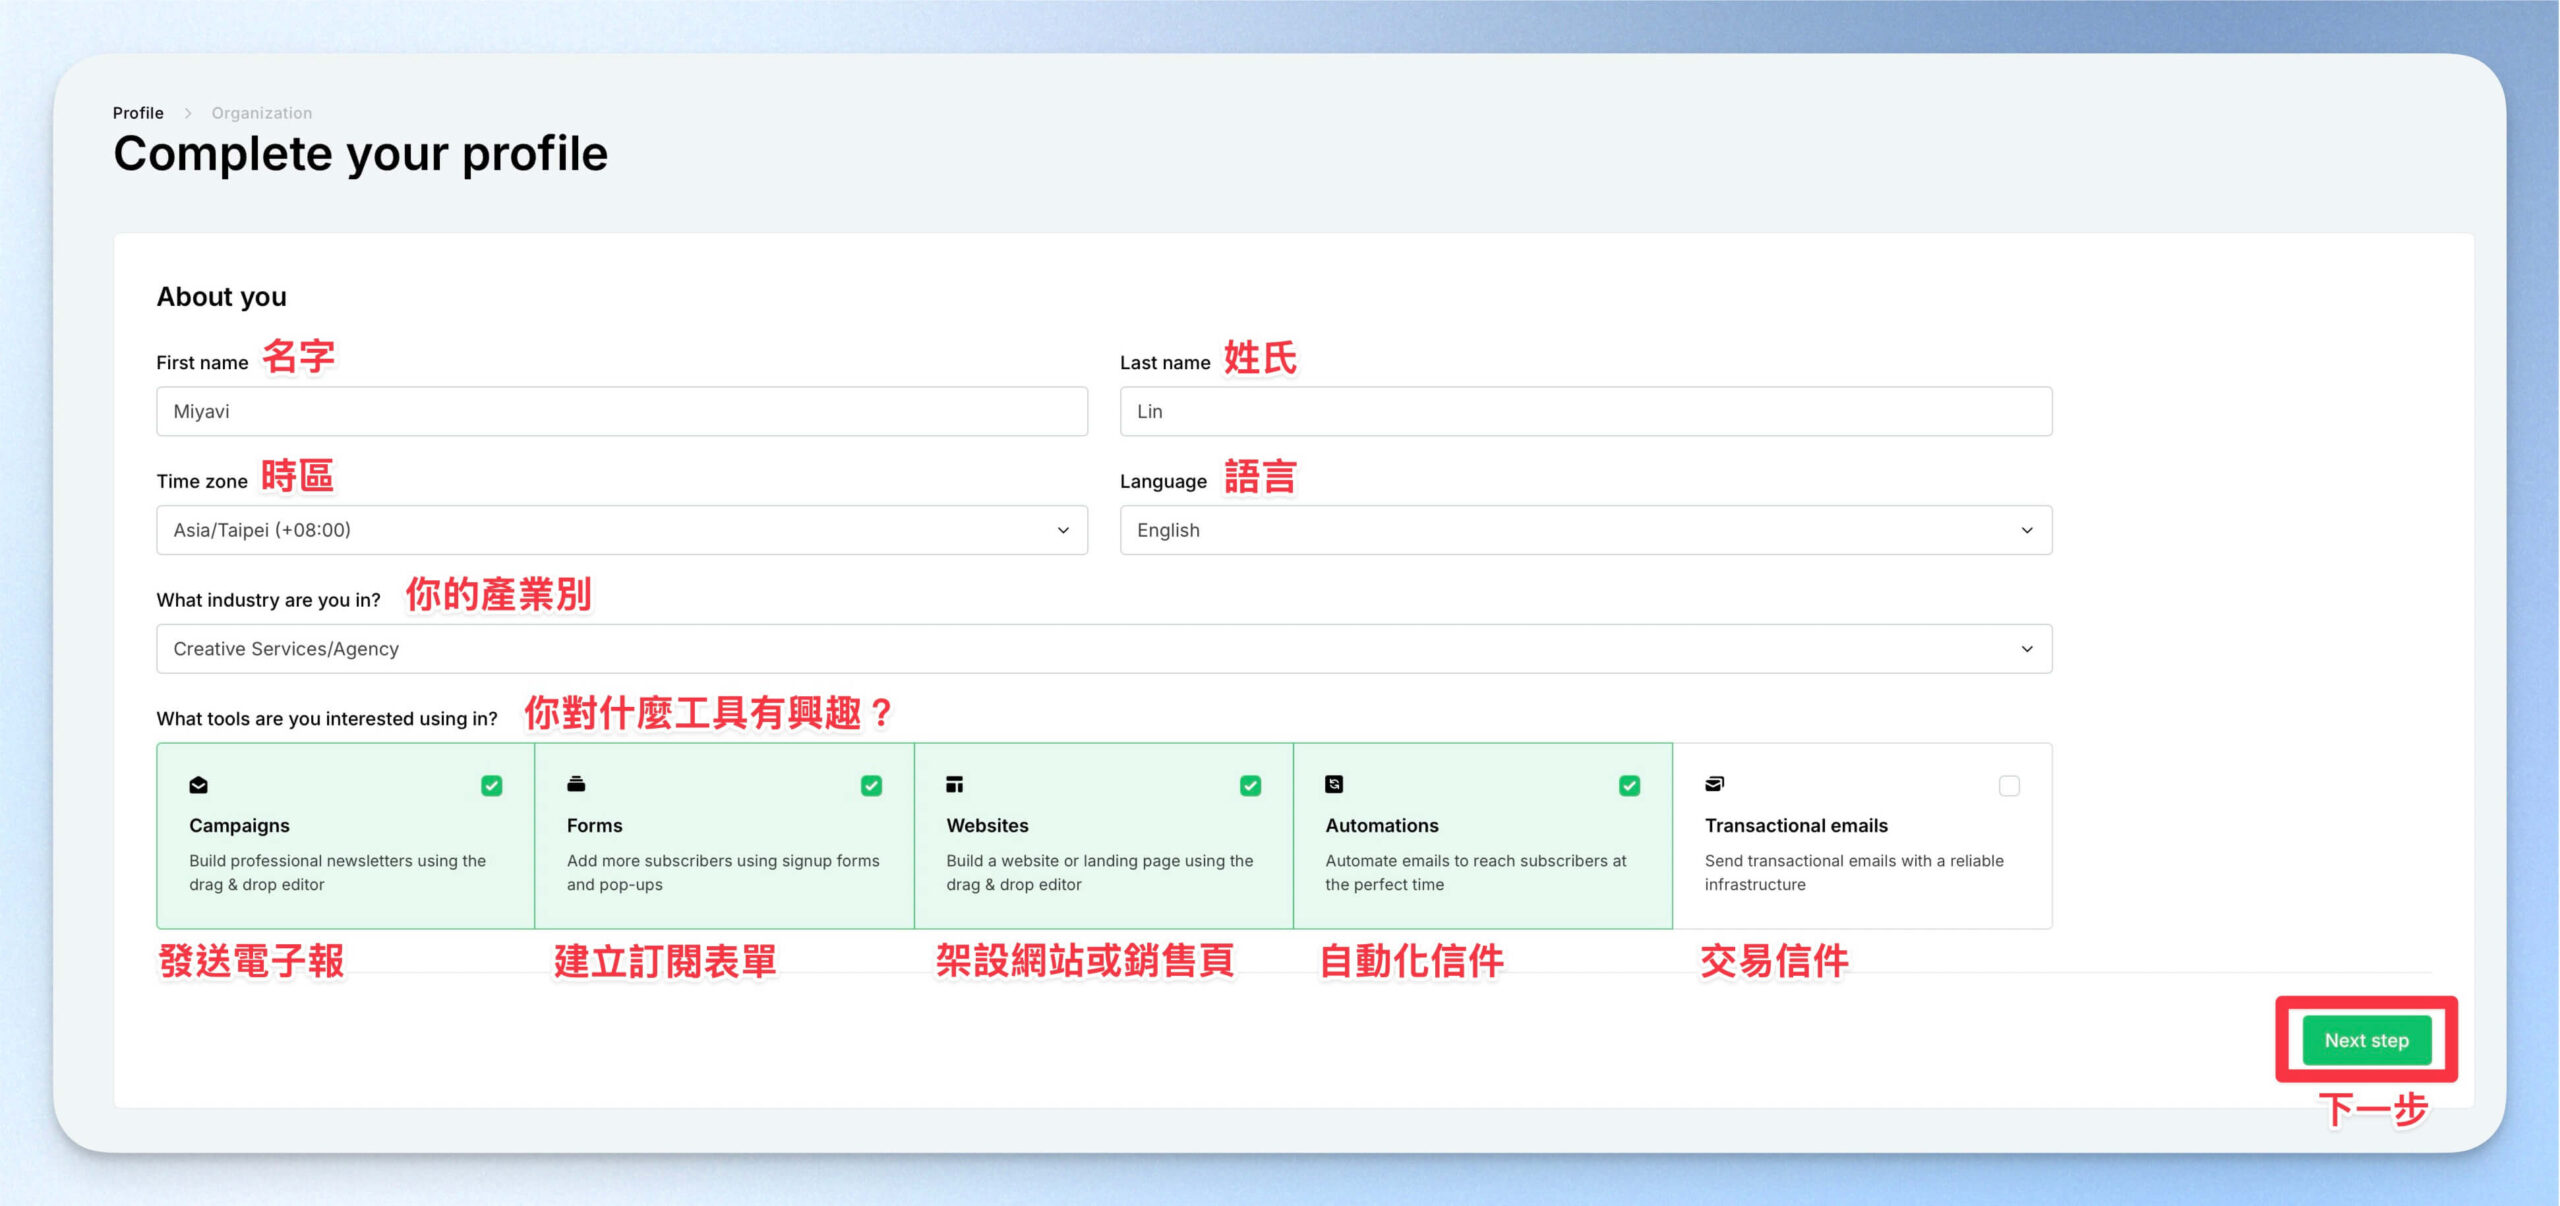2560x1206 pixels.
Task: Uncheck the Forms checkbox
Action: (871, 786)
